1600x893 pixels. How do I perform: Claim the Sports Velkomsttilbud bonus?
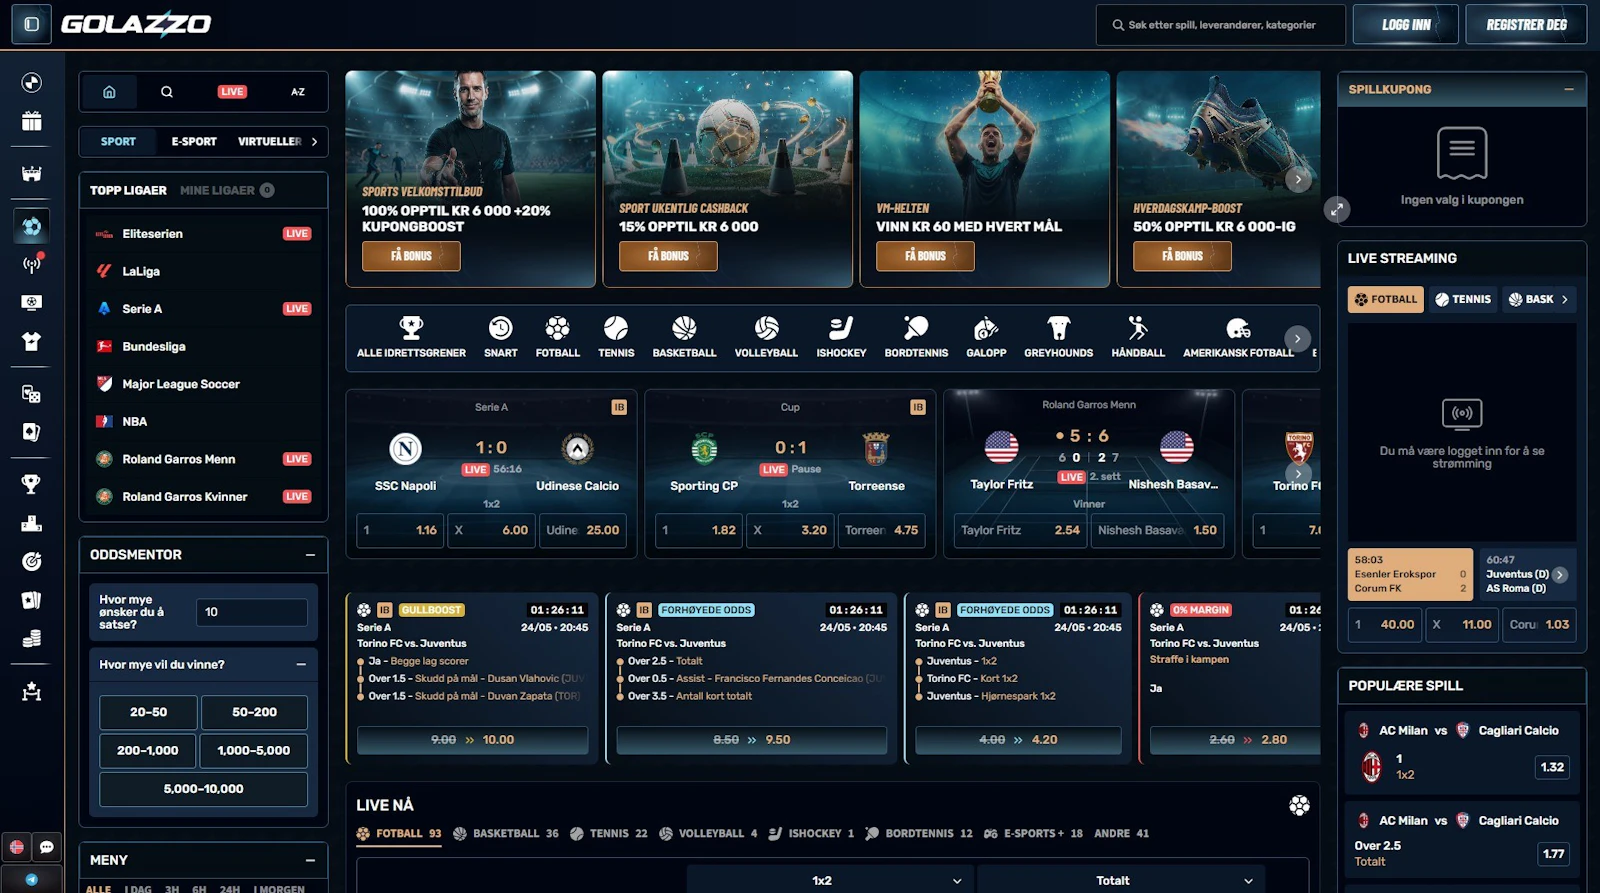[411, 256]
